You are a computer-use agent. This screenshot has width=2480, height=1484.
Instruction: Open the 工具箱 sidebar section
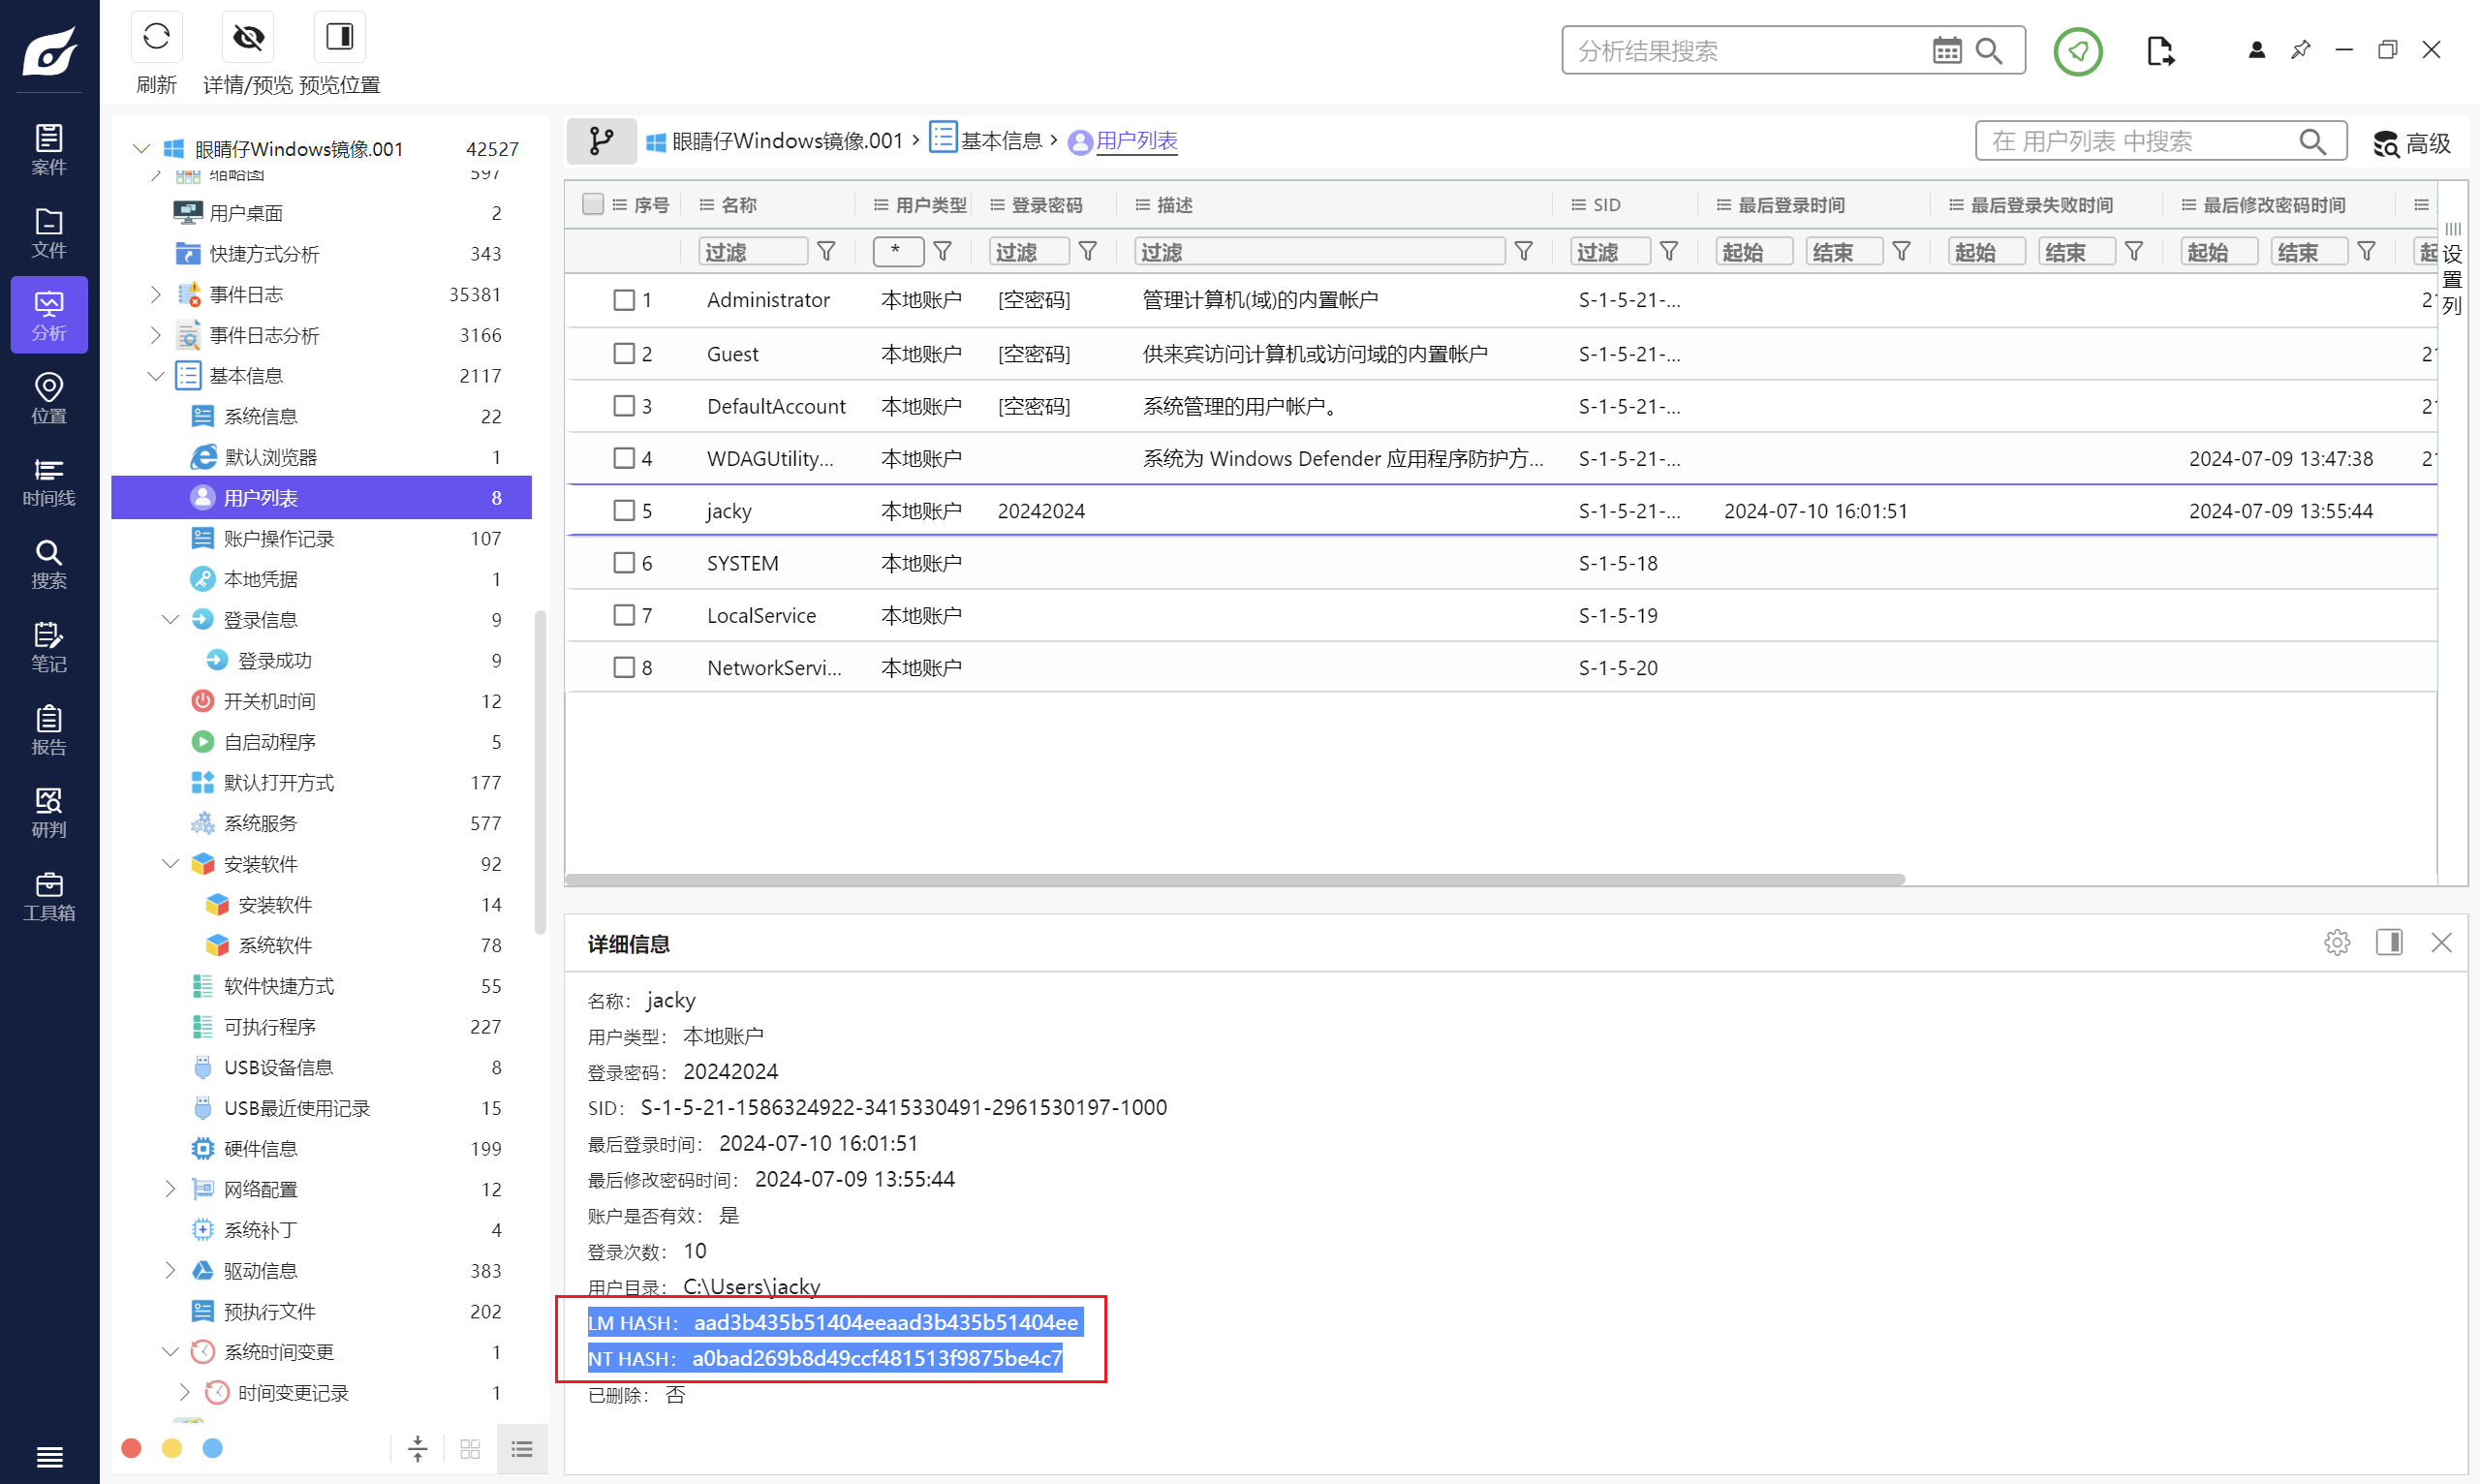coord(49,896)
